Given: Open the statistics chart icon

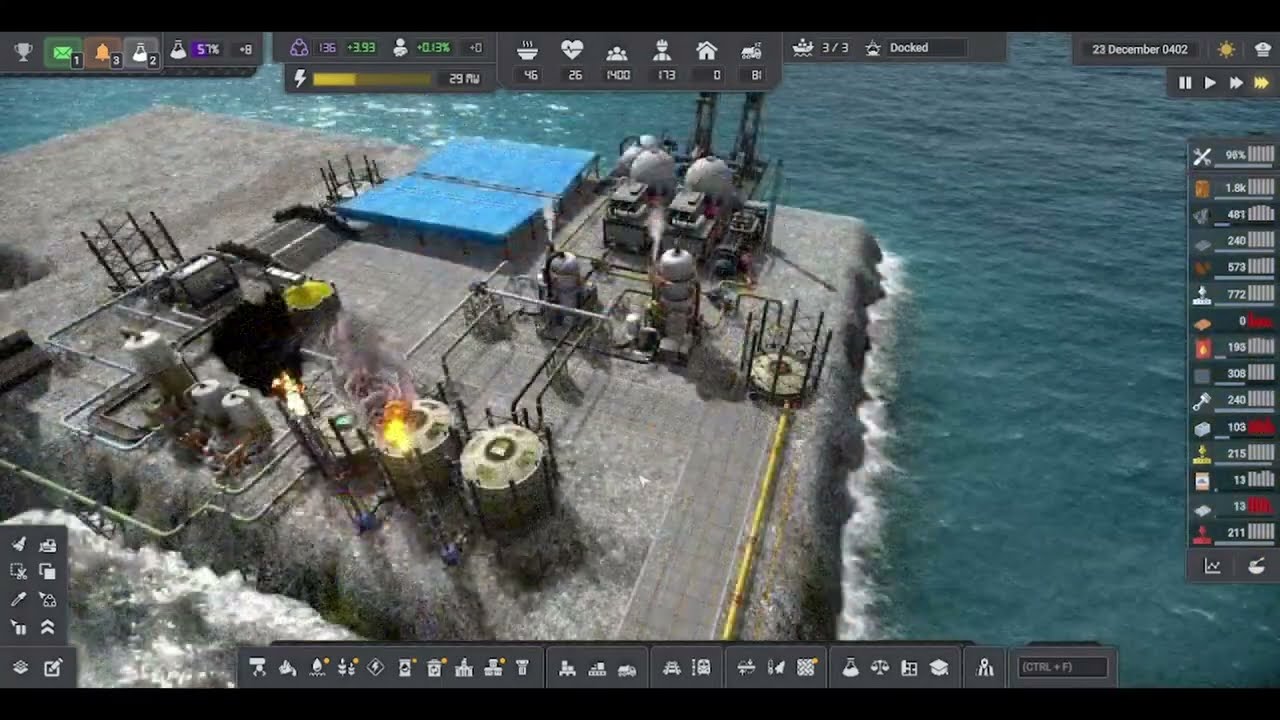Looking at the screenshot, I should coord(1212,567).
